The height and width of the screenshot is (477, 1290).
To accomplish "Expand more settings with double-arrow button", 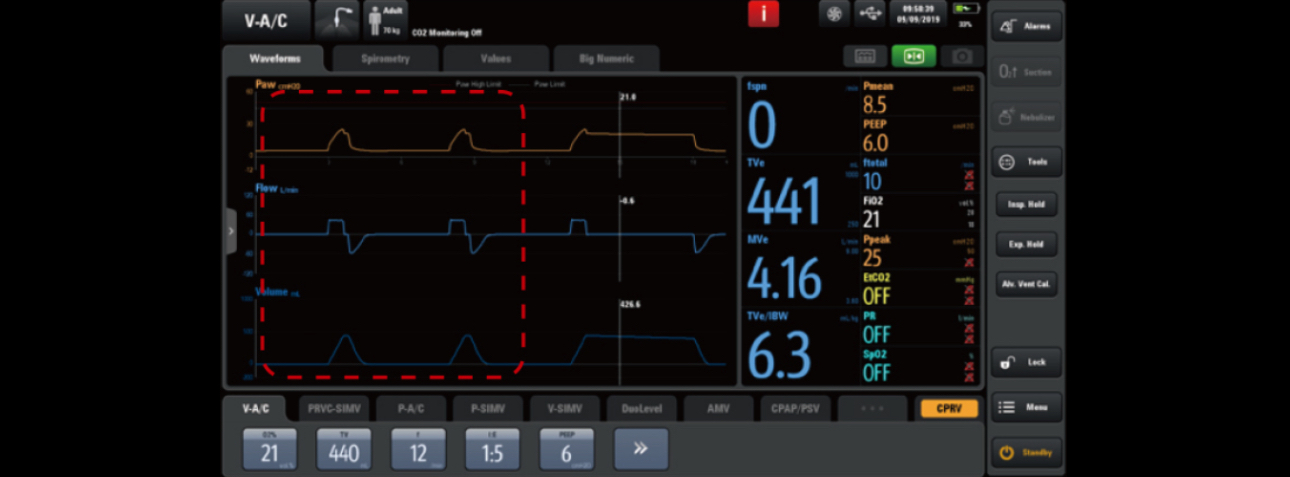I will 640,449.
